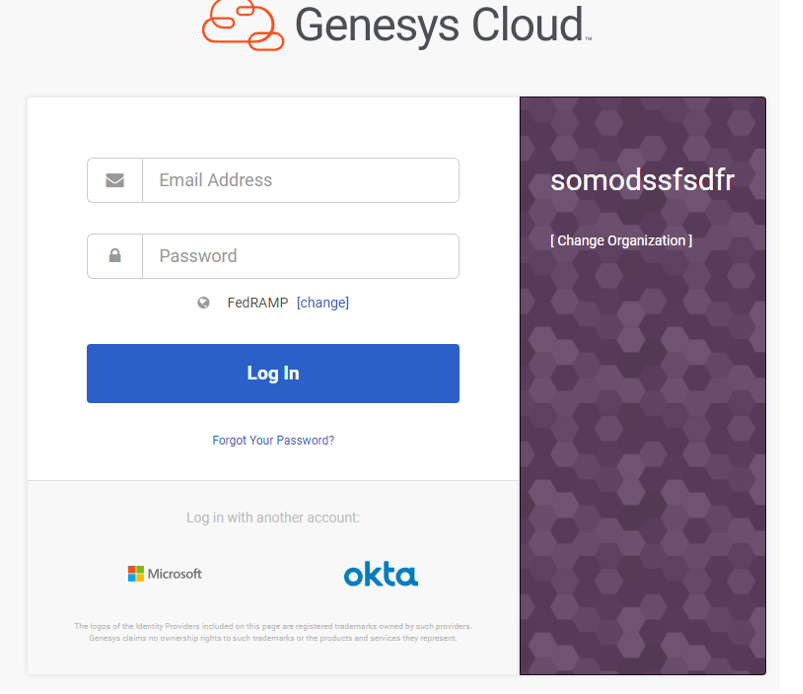Viewport: 803px width, 694px height.
Task: Sign in with the okta logo
Action: pos(381,574)
